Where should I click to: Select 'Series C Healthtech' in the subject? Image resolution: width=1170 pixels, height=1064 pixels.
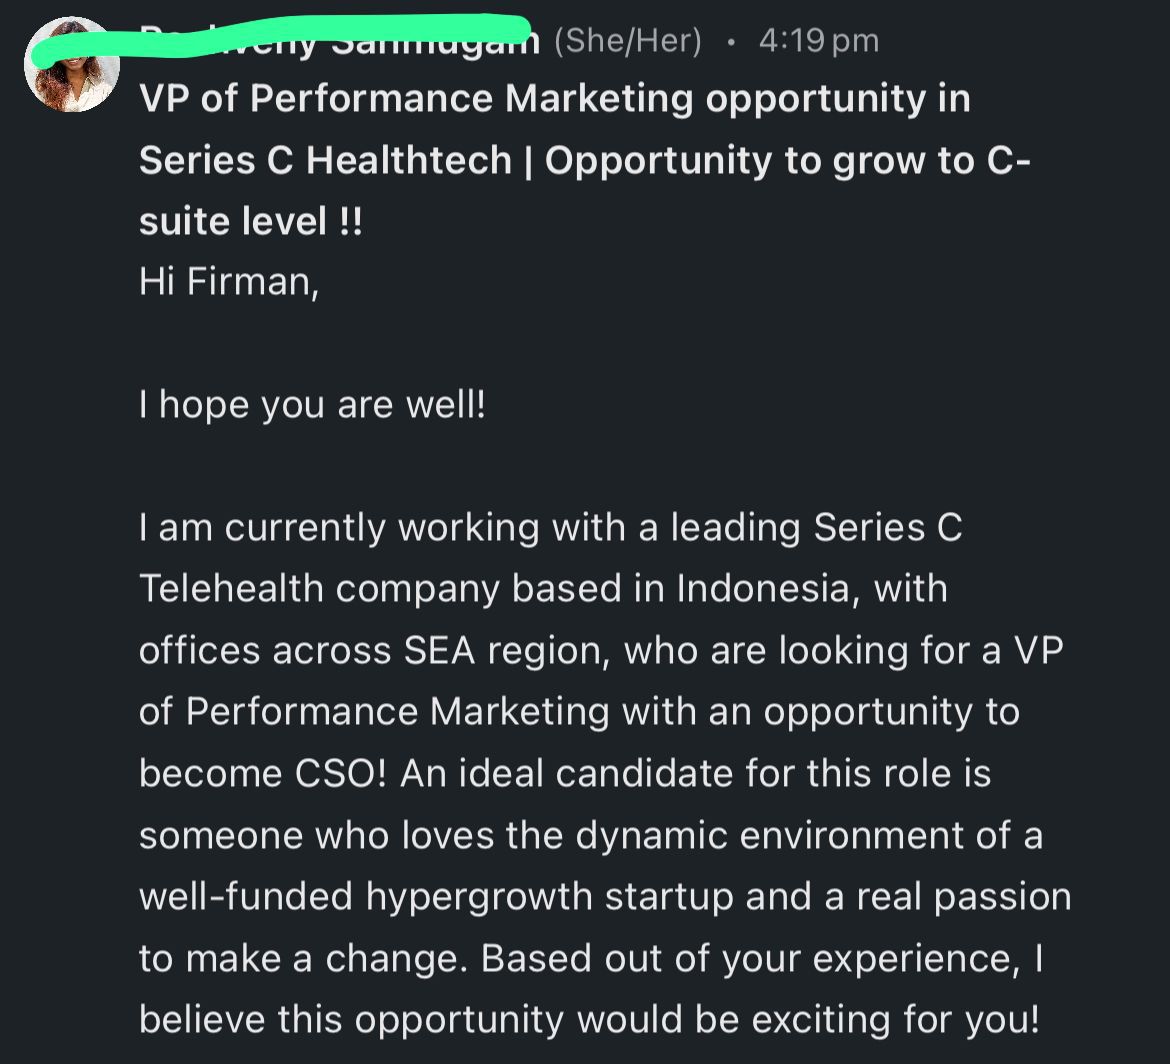325,160
